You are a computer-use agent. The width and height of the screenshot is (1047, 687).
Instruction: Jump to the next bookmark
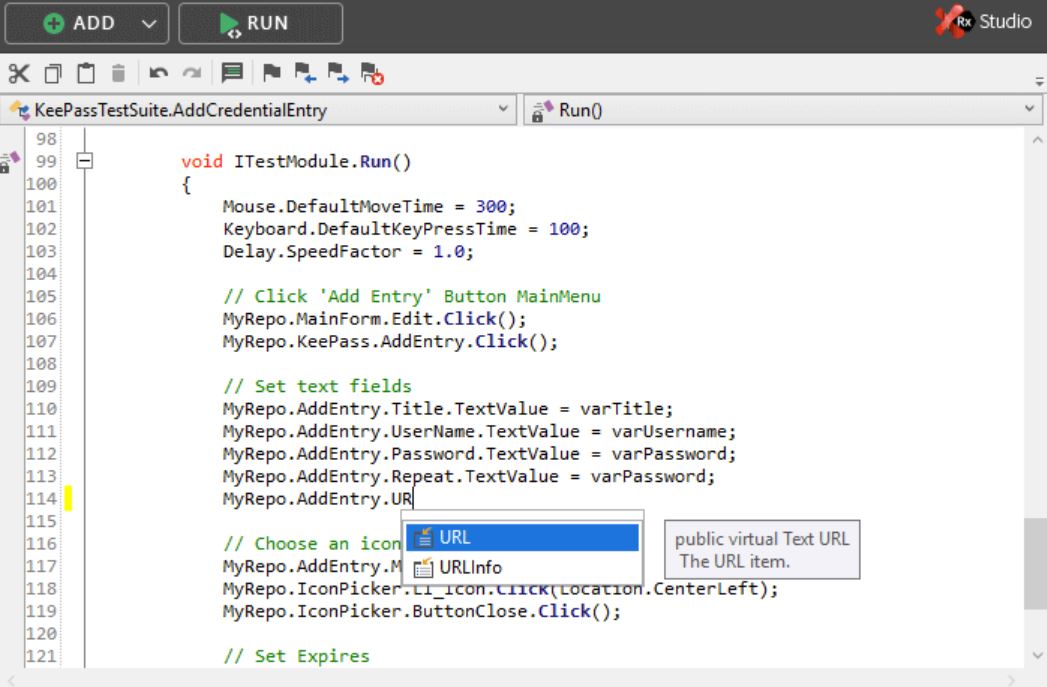pos(338,73)
